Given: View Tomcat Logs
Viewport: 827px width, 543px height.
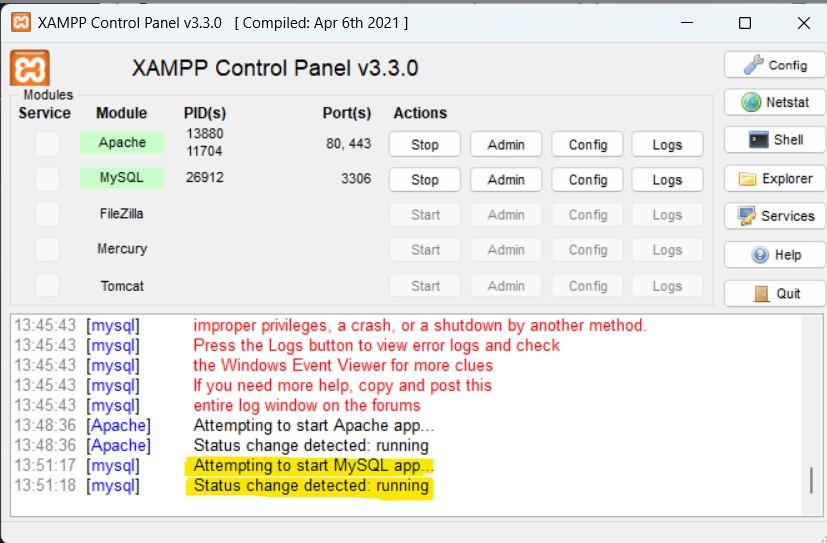Looking at the screenshot, I should (x=667, y=286).
